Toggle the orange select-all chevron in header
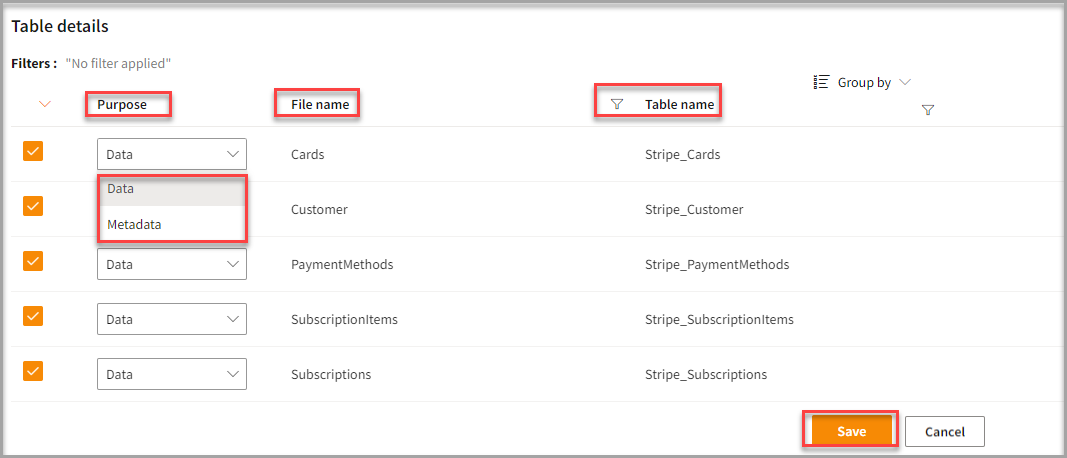Viewport: 1067px width, 458px height. point(44,104)
